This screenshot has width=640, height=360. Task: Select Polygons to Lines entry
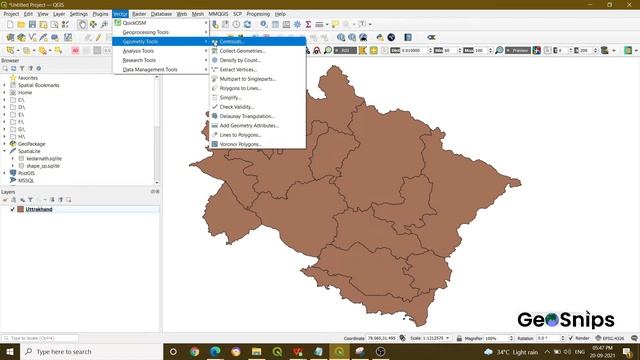tap(258, 88)
